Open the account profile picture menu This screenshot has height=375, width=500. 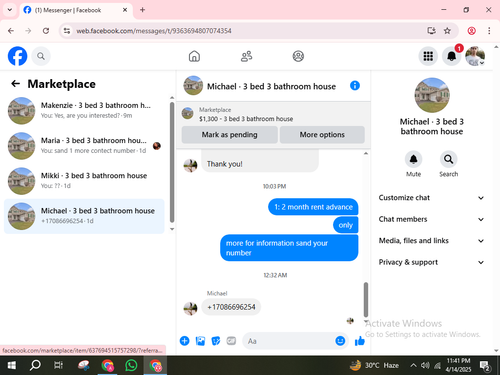(475, 56)
